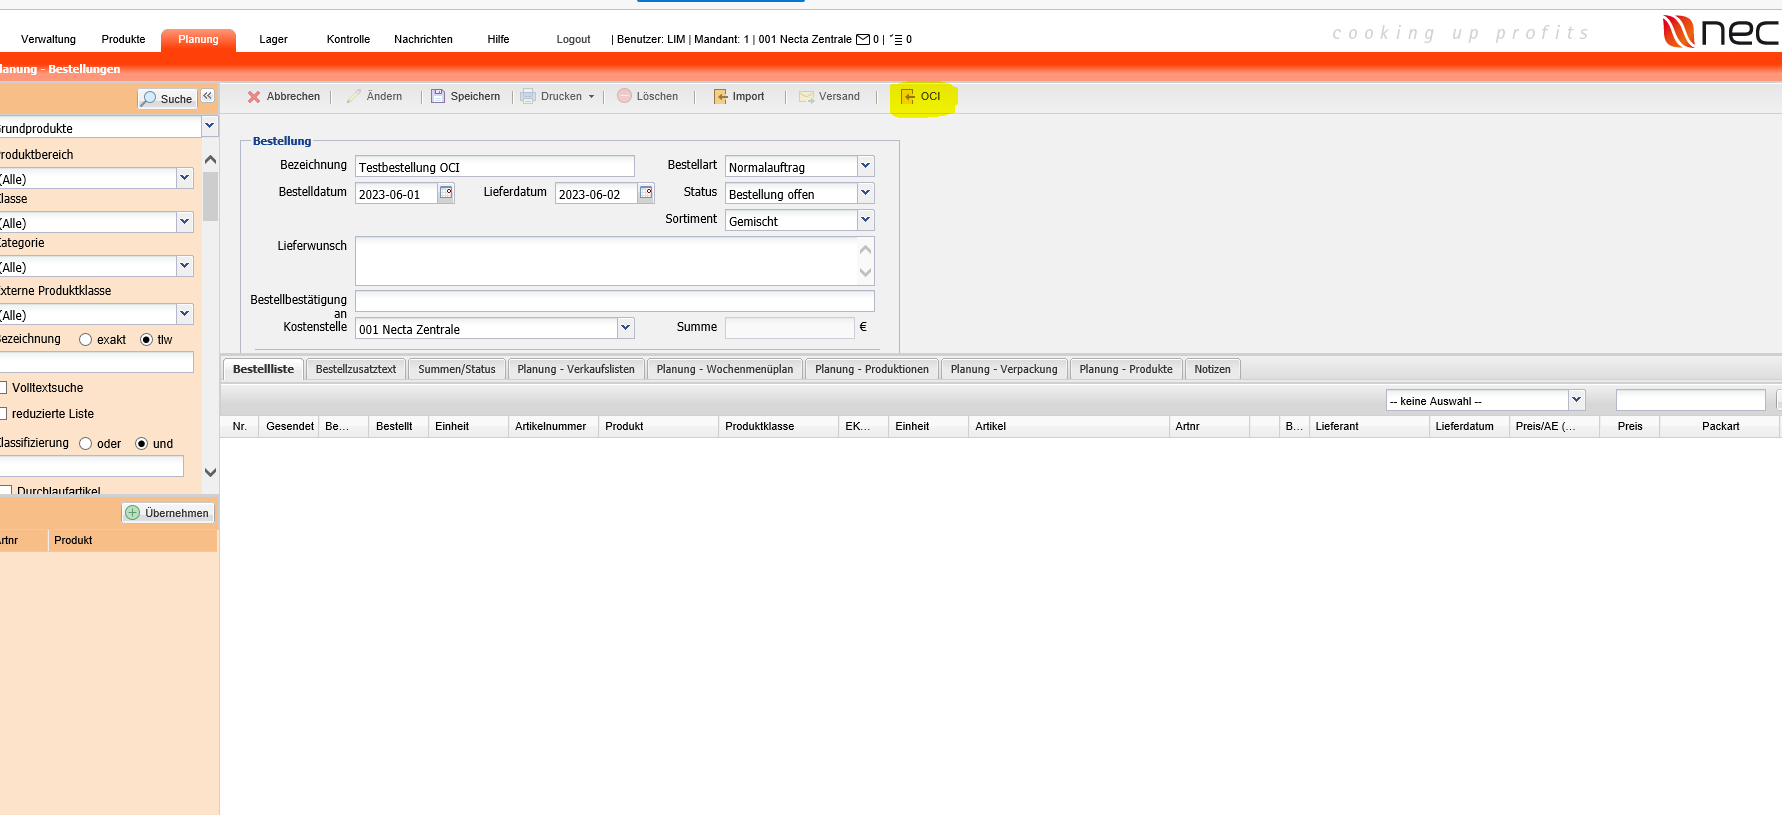
Task: Click the Abbrechen cancel icon
Action: click(x=254, y=97)
